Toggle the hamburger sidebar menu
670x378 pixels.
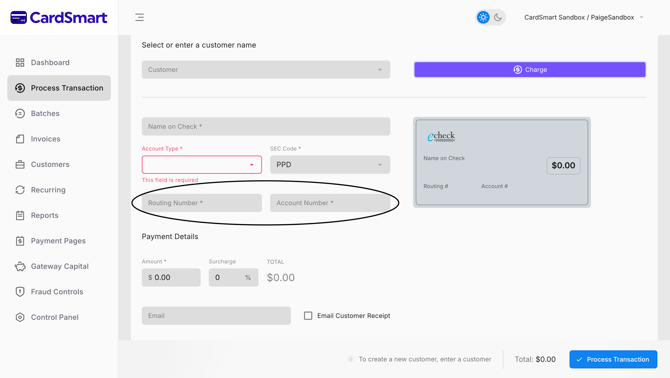pos(139,18)
